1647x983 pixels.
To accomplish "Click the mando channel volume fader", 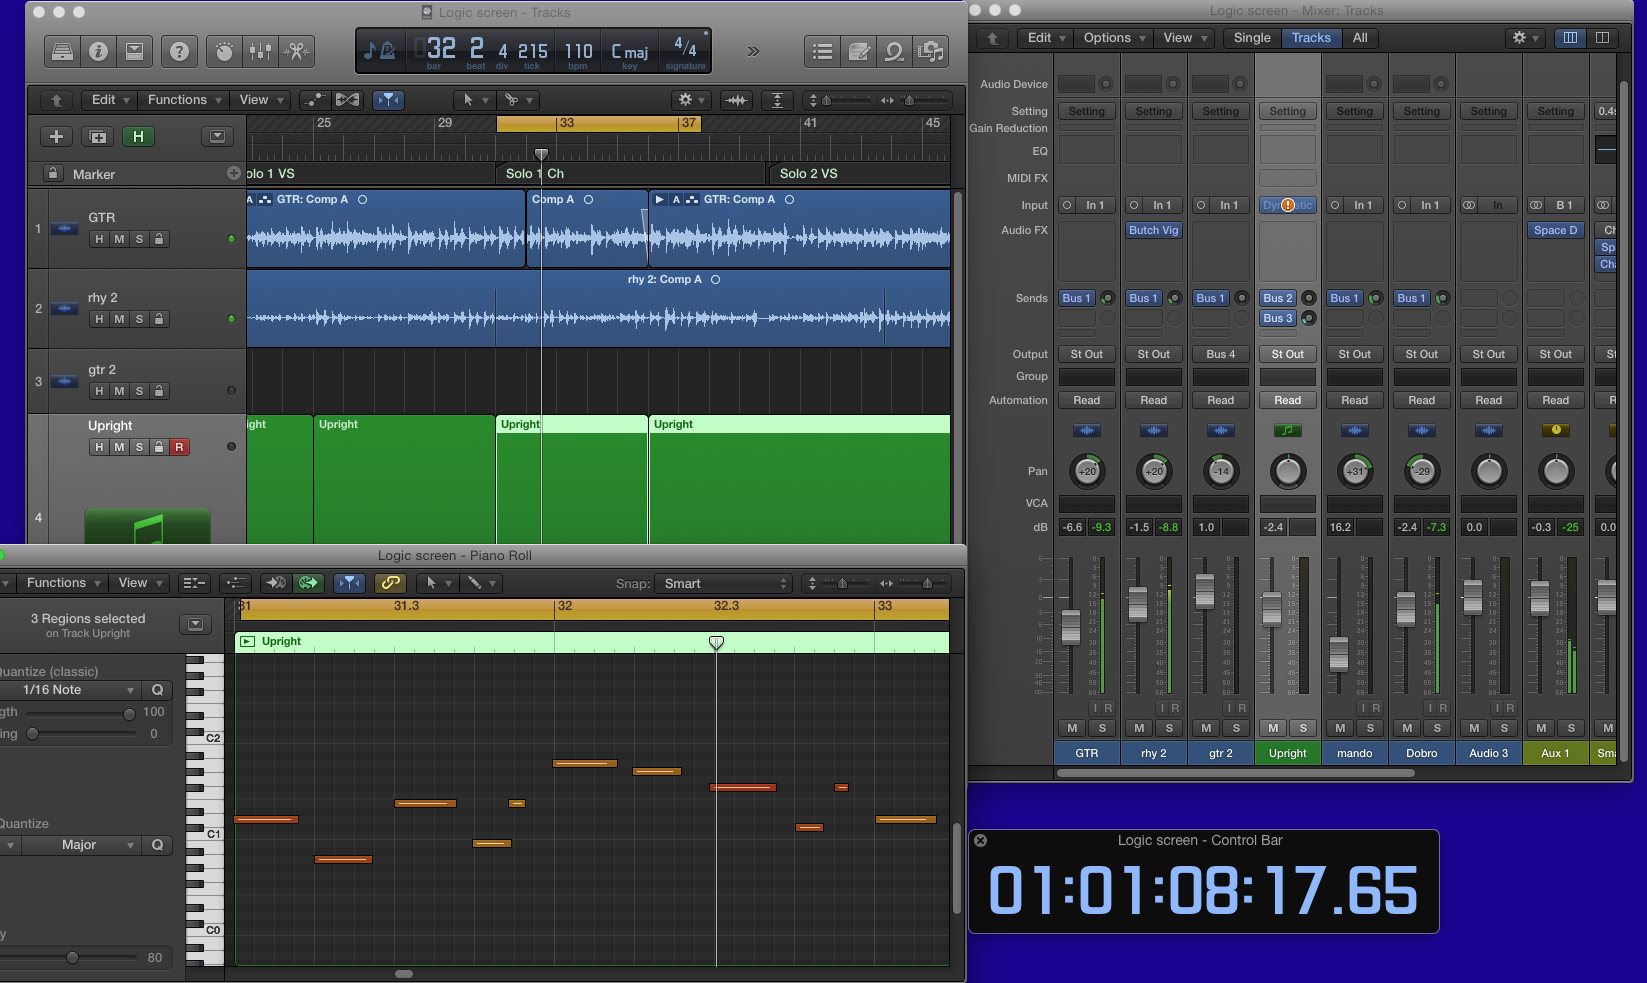I will pos(1339,654).
